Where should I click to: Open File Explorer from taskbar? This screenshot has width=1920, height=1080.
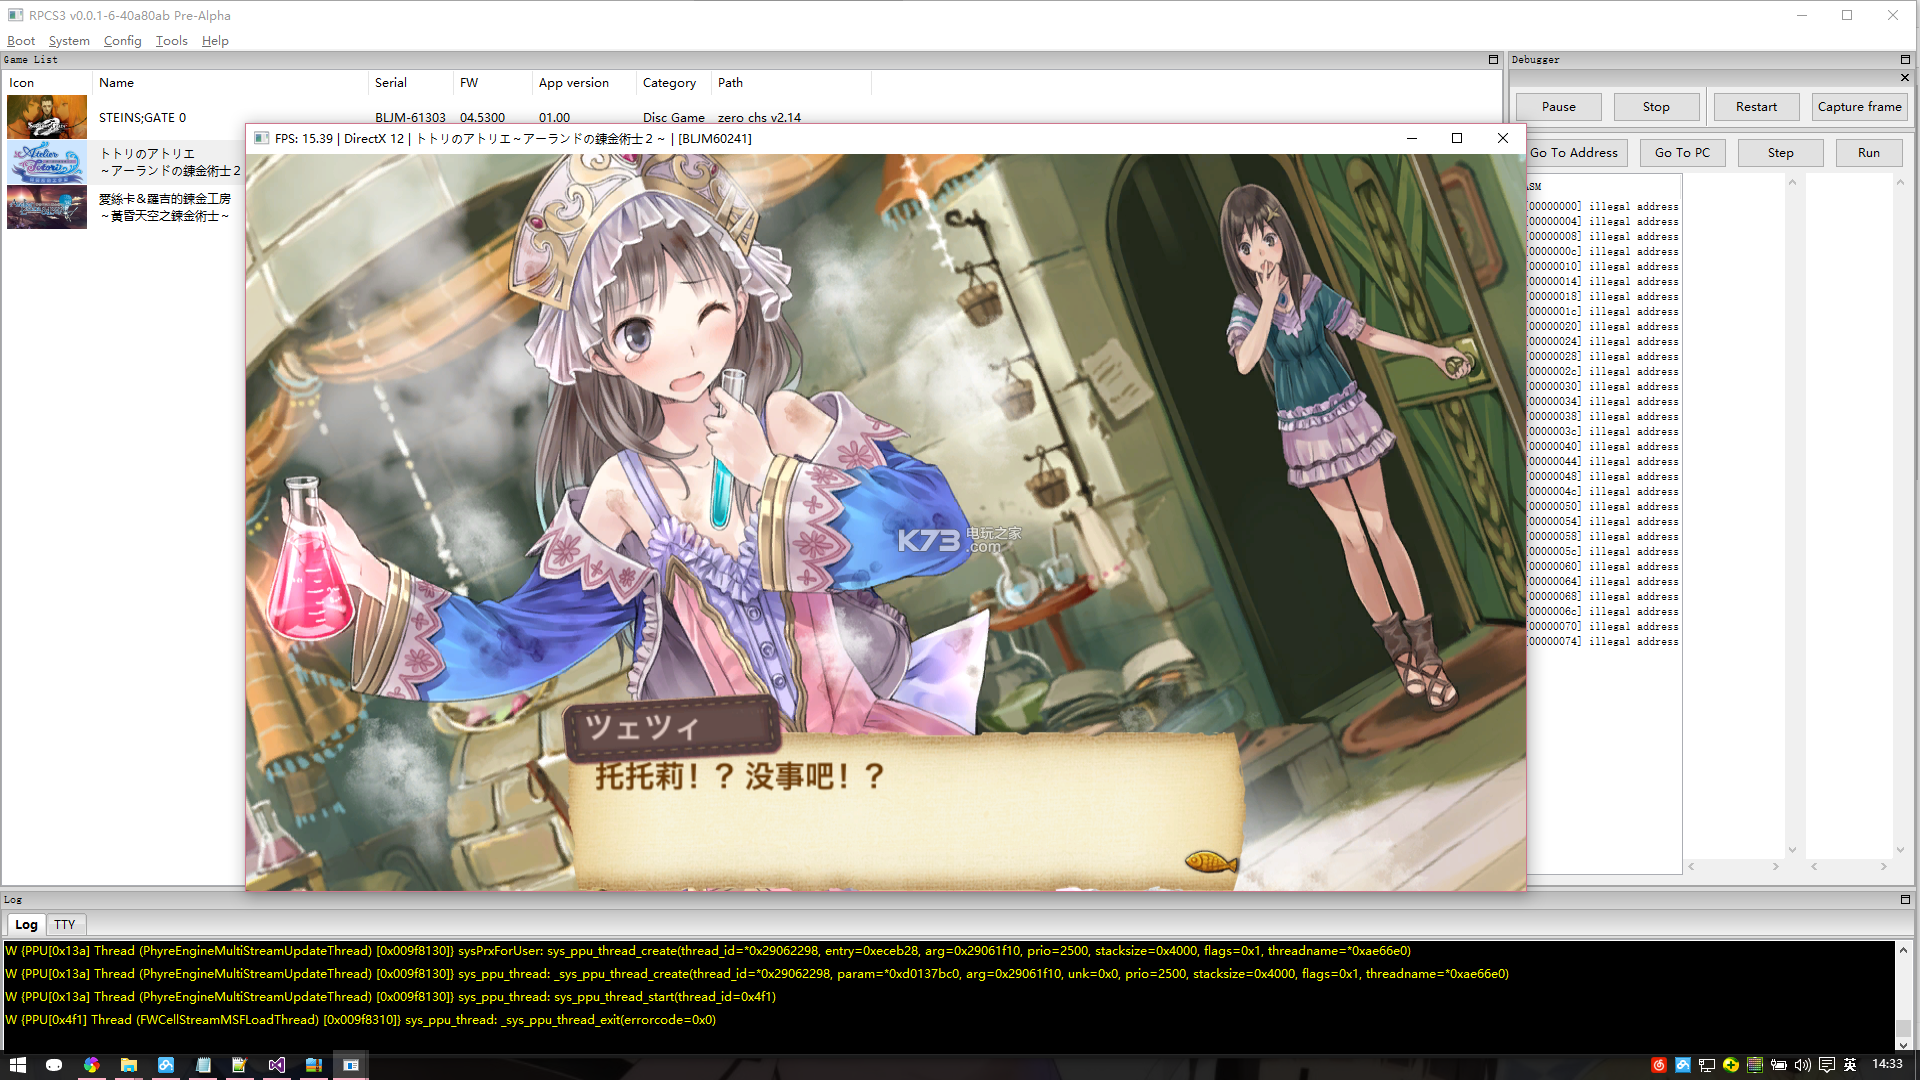click(x=129, y=1065)
